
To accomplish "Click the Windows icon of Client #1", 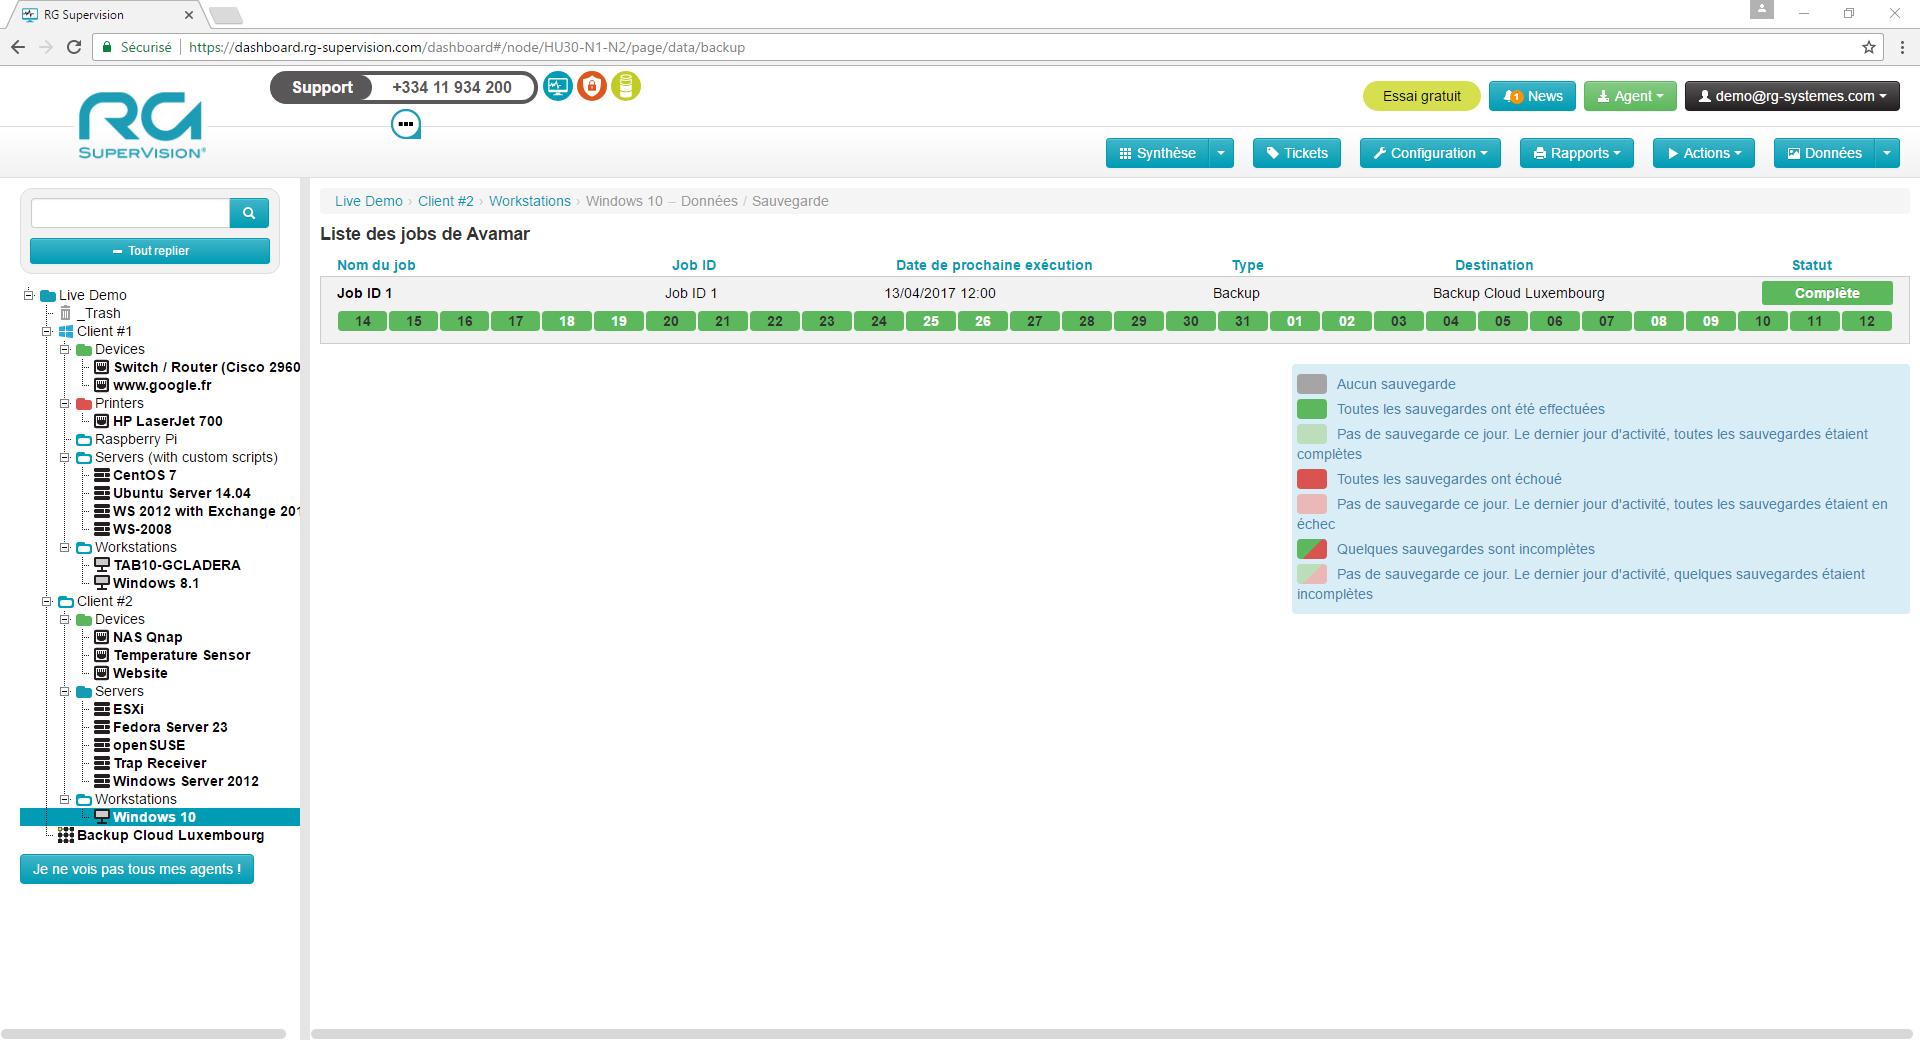I will [x=66, y=331].
